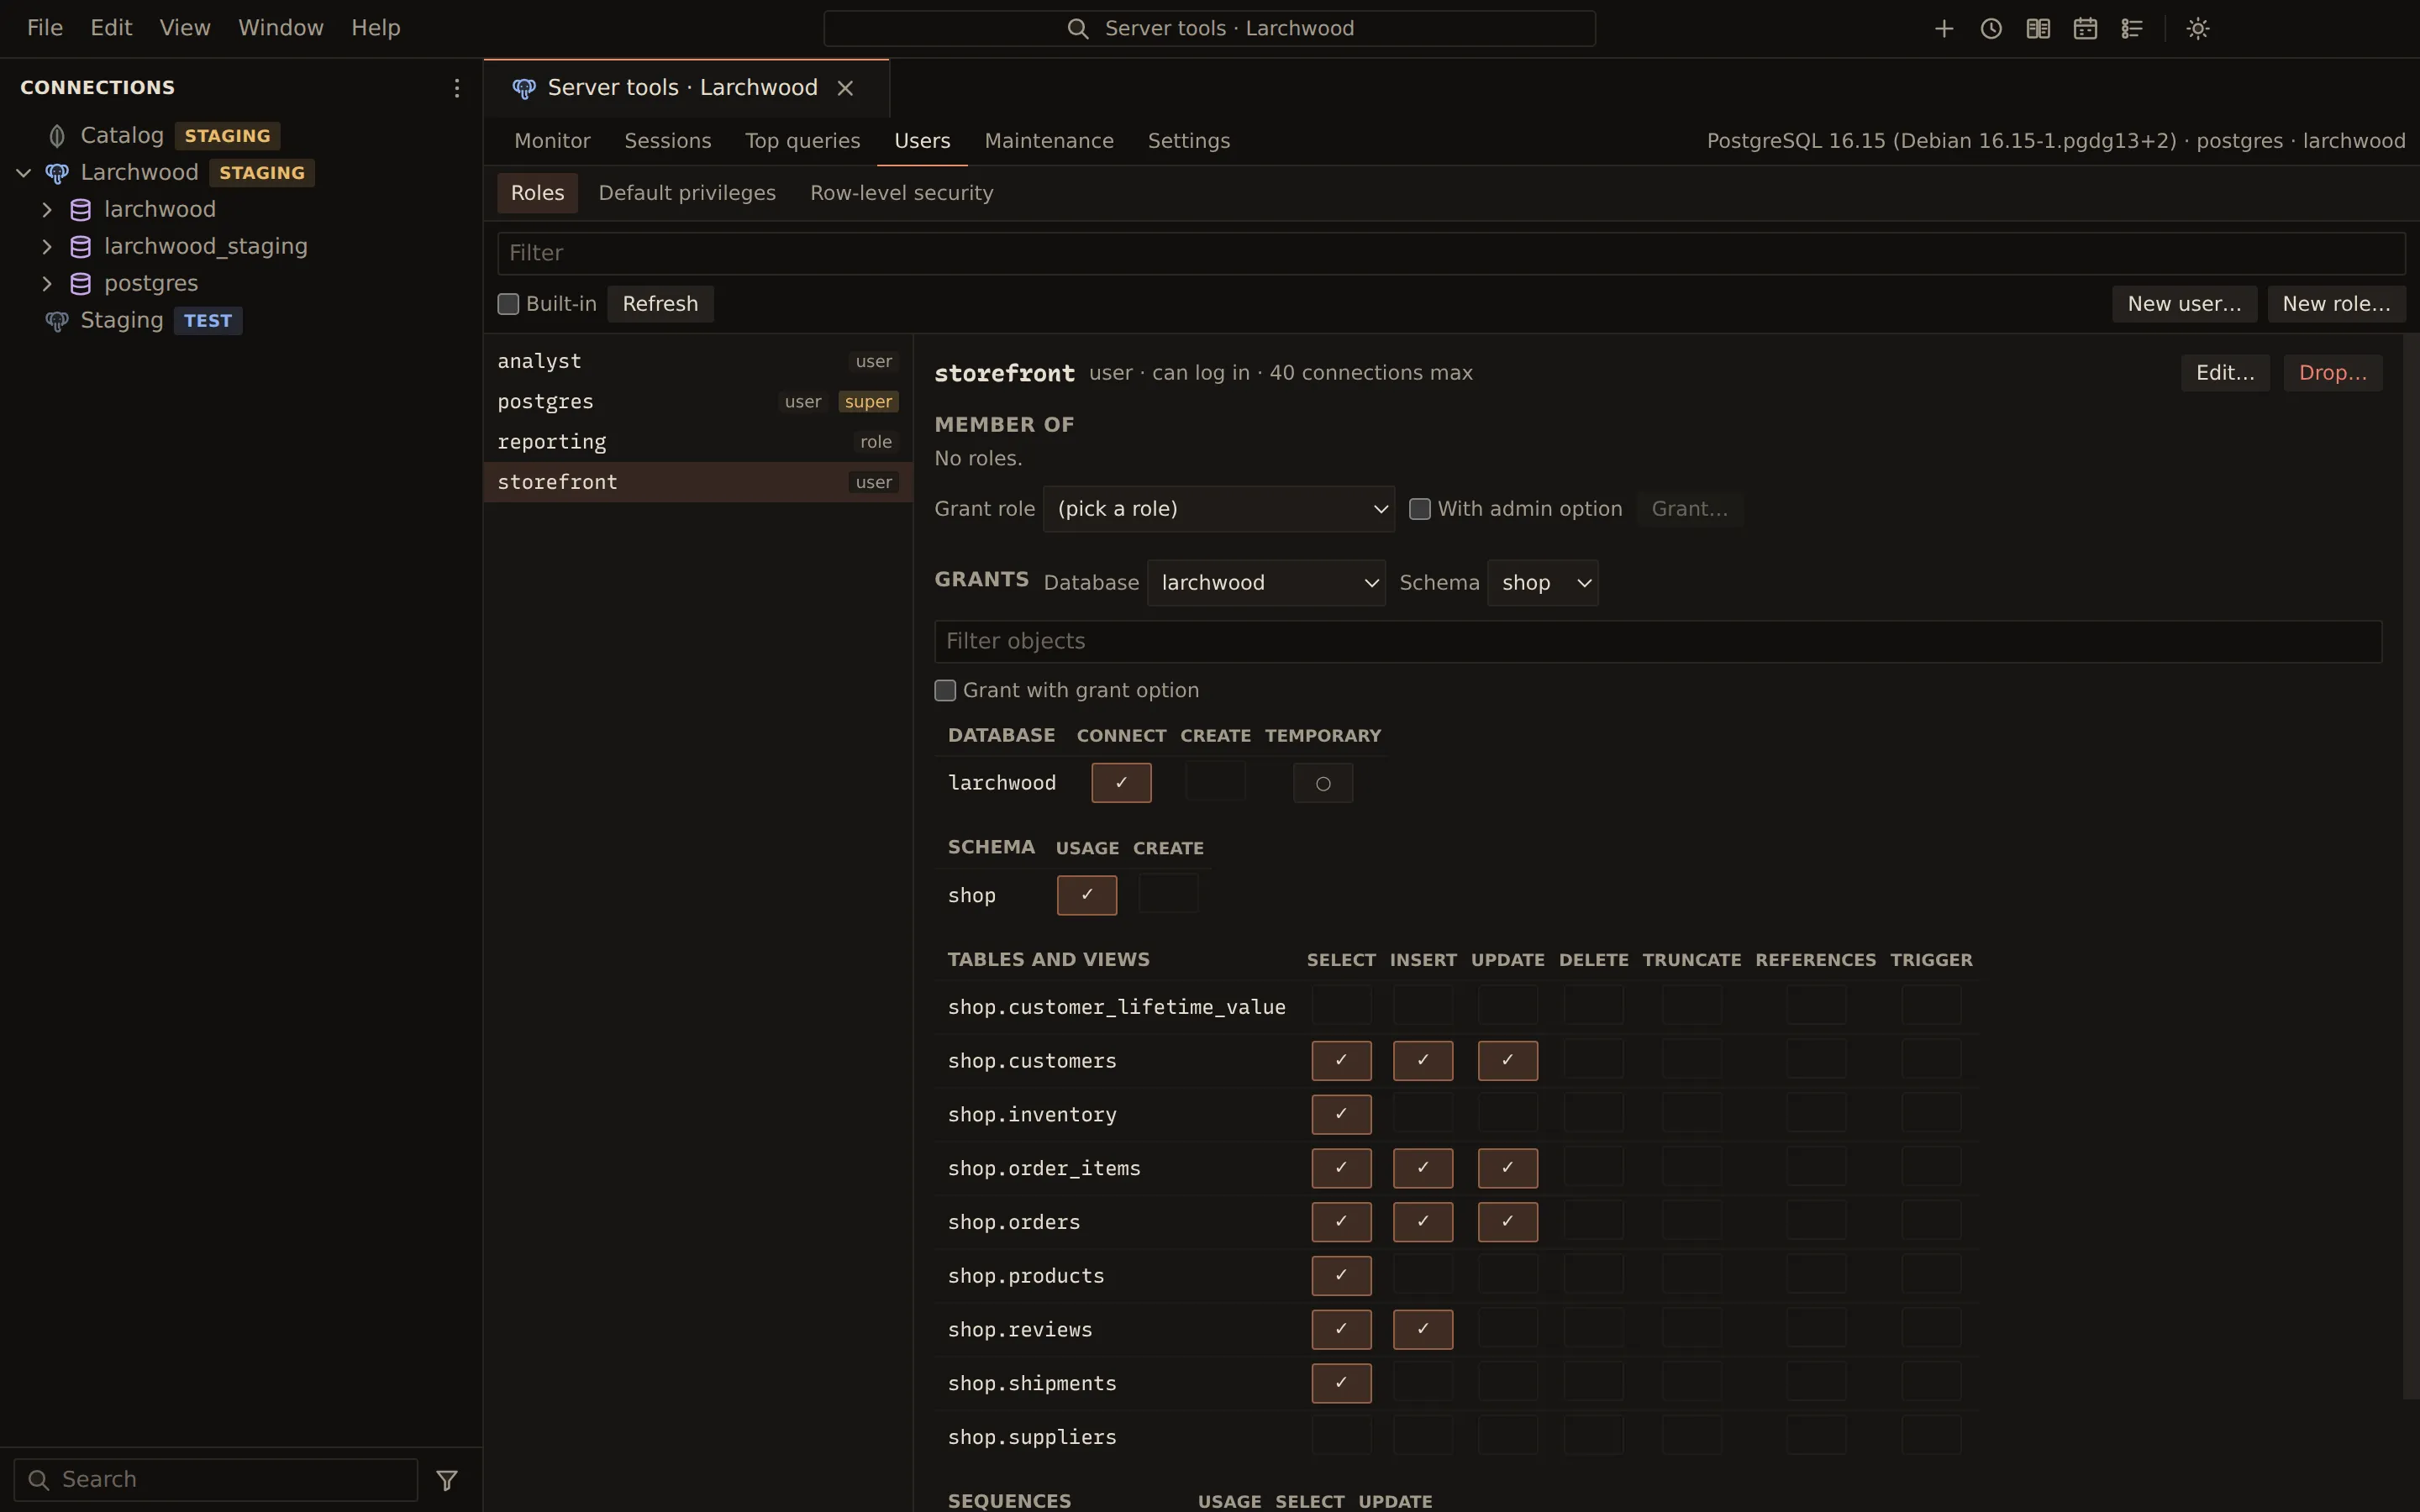The height and width of the screenshot is (1512, 2420).
Task: Enable the Built-in roles checkbox
Action: pyautogui.click(x=508, y=304)
